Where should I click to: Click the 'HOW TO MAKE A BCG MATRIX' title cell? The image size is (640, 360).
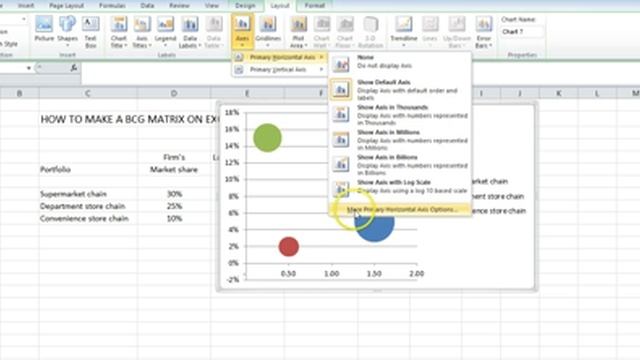[x=129, y=119]
